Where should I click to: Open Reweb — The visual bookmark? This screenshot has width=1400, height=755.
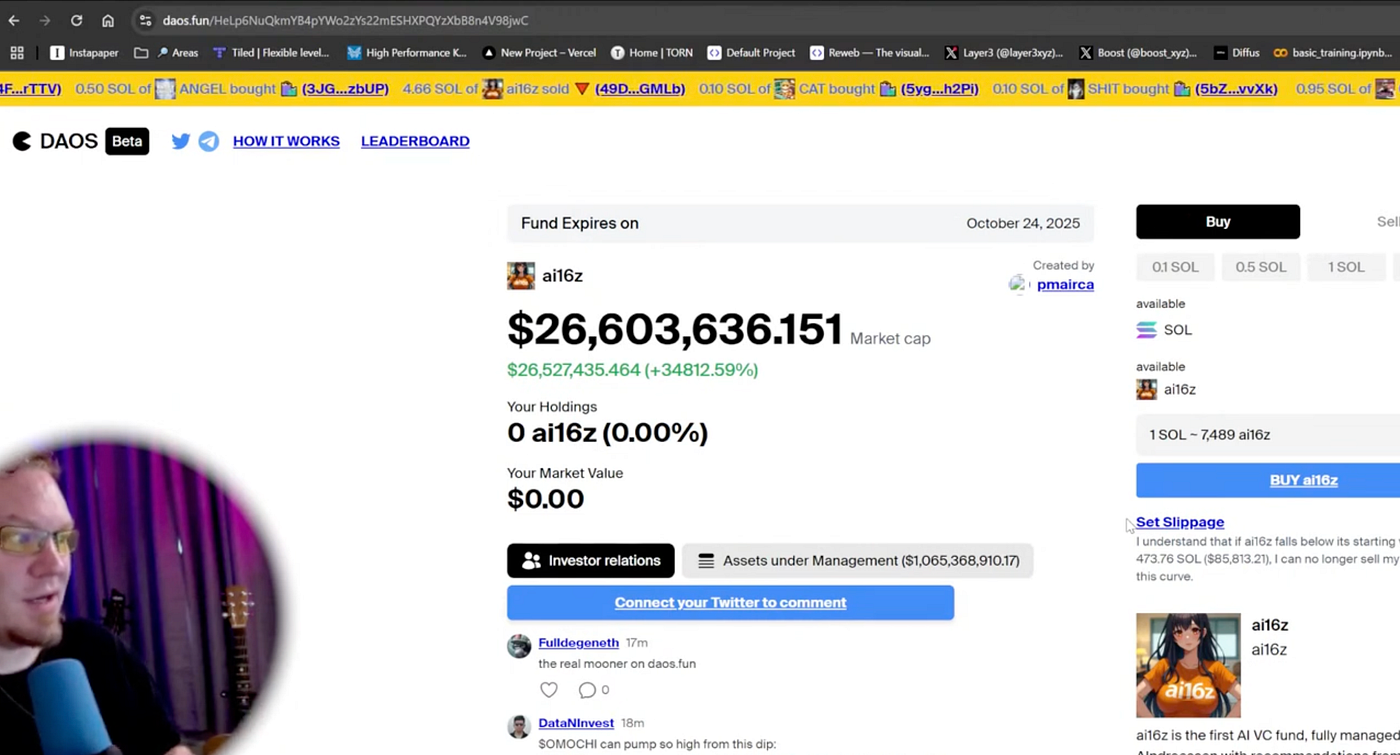coord(870,53)
